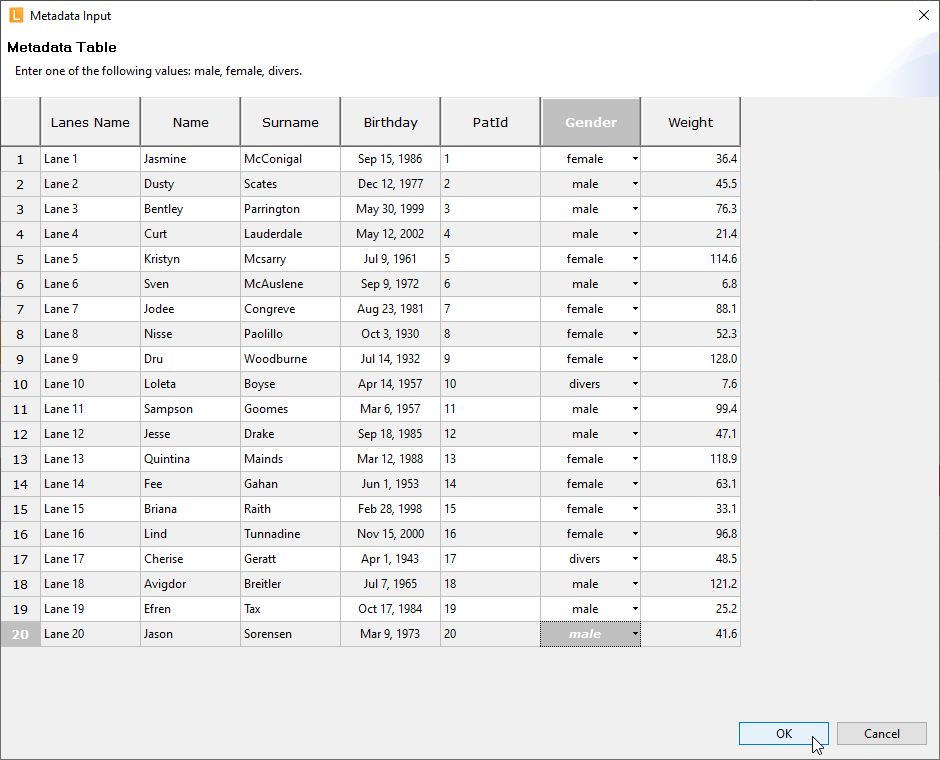This screenshot has width=940, height=760.
Task: Close the Metadata Input dialog
Action: point(922,15)
